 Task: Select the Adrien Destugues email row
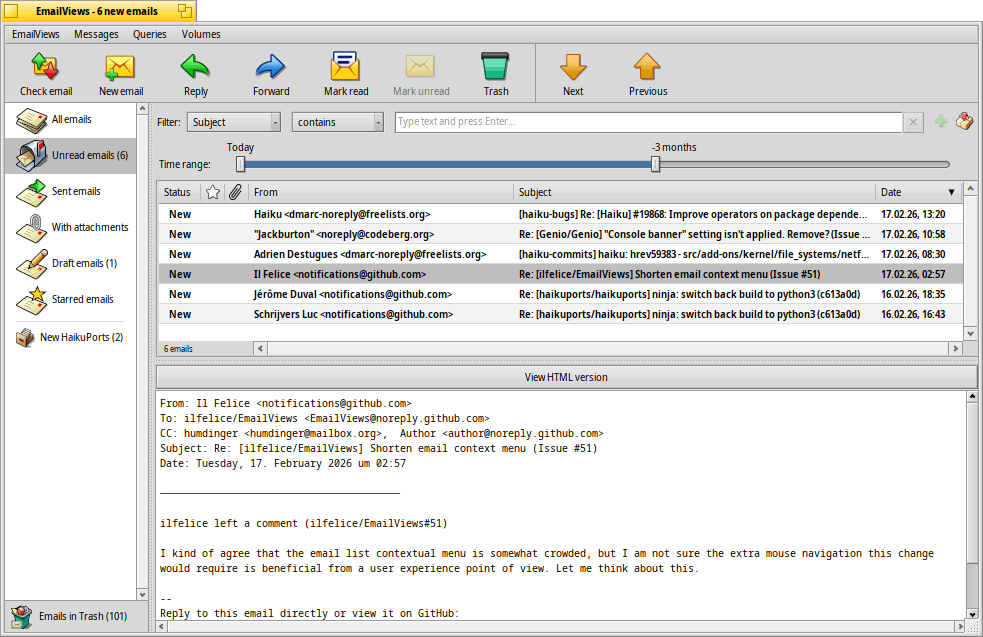pyautogui.click(x=560, y=255)
